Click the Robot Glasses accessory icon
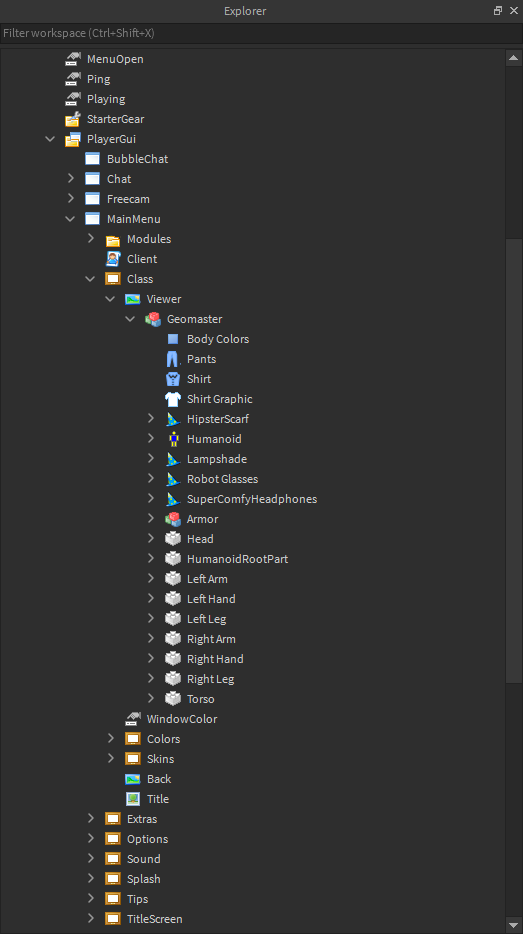 (x=173, y=479)
